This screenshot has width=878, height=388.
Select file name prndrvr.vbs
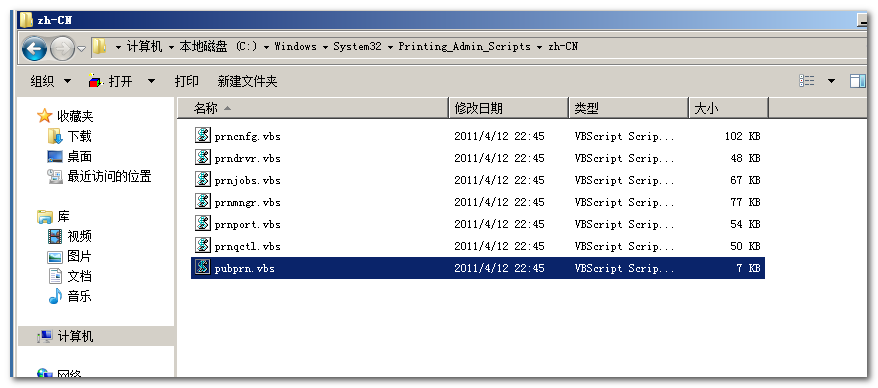pos(247,158)
